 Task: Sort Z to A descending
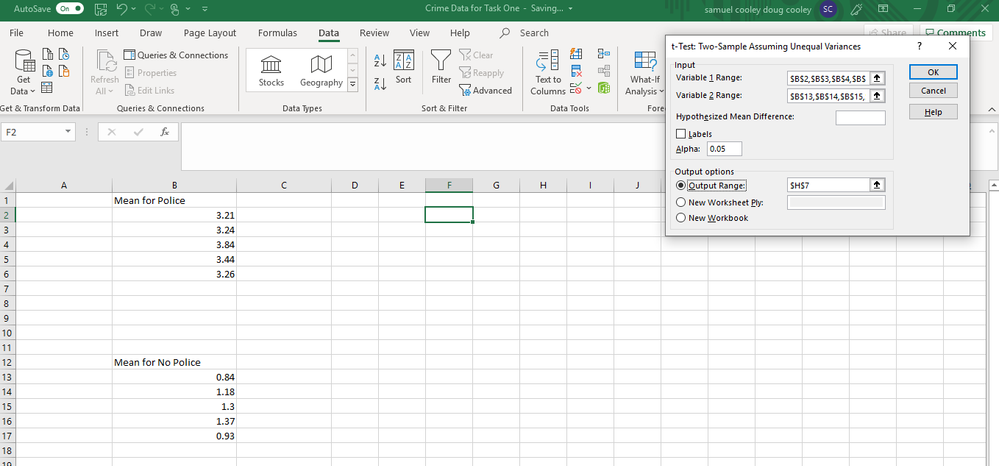(379, 84)
